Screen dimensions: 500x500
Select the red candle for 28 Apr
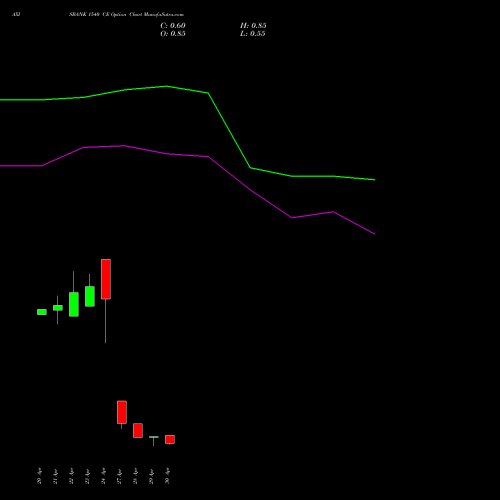point(138,430)
